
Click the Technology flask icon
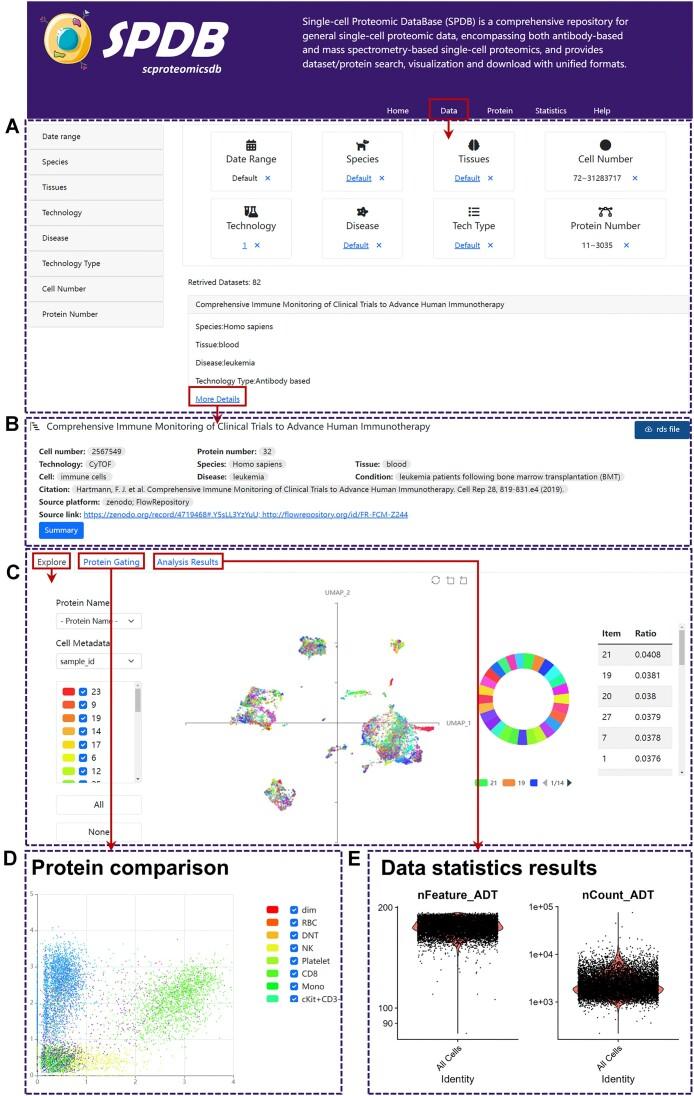[251, 212]
